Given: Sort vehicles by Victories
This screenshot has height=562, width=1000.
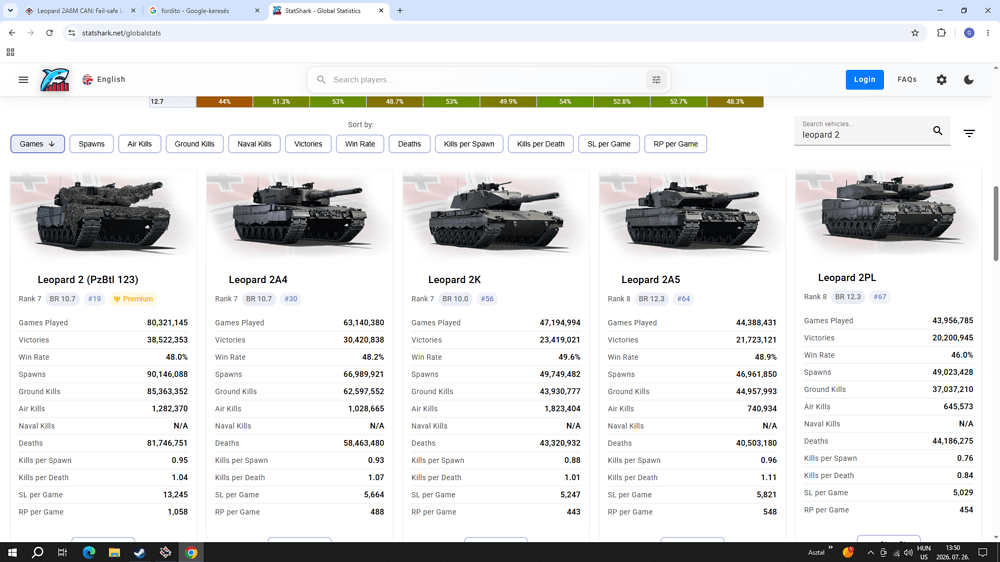Looking at the screenshot, I should point(308,144).
